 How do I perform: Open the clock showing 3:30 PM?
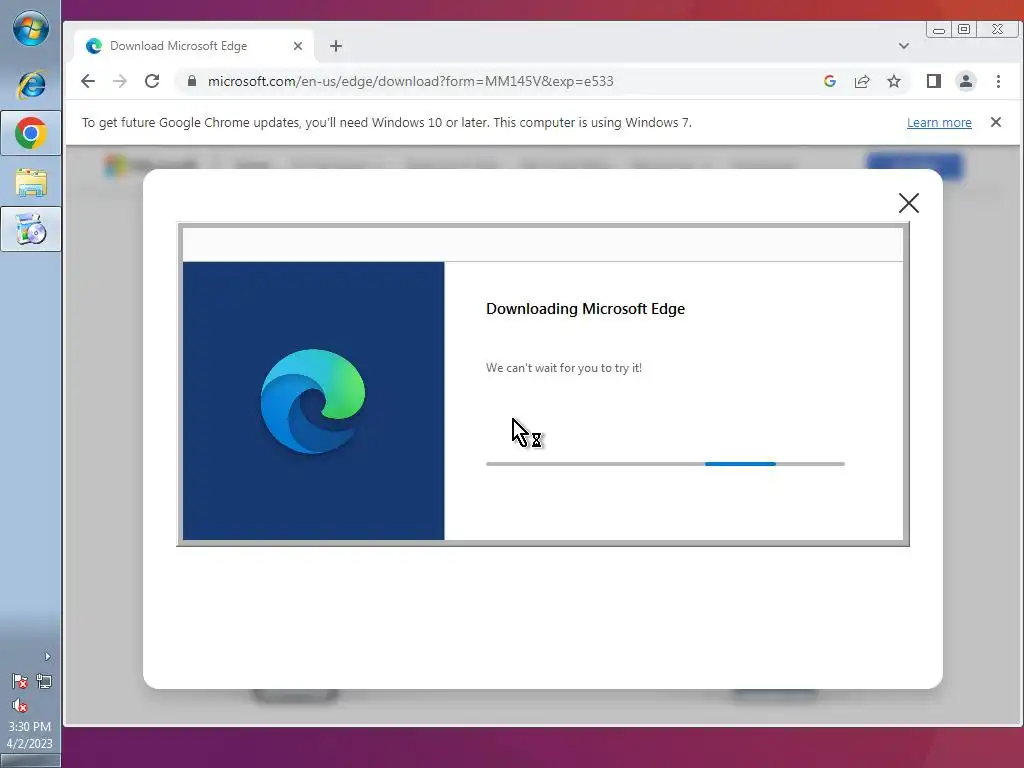[29, 726]
